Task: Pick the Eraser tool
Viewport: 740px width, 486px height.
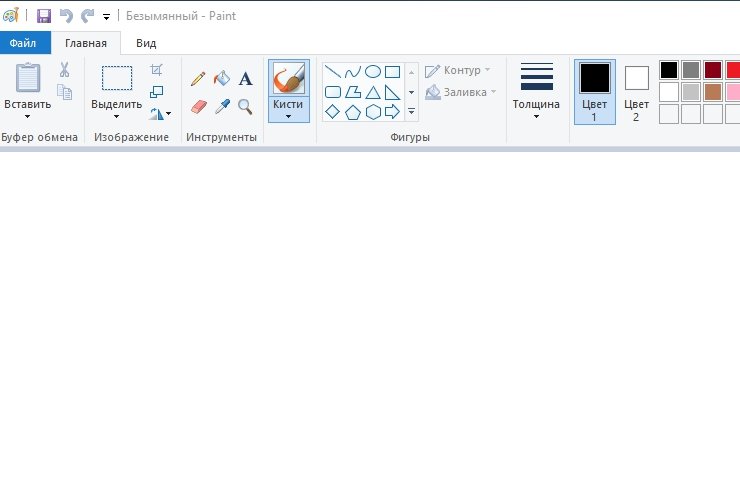Action: click(198, 106)
